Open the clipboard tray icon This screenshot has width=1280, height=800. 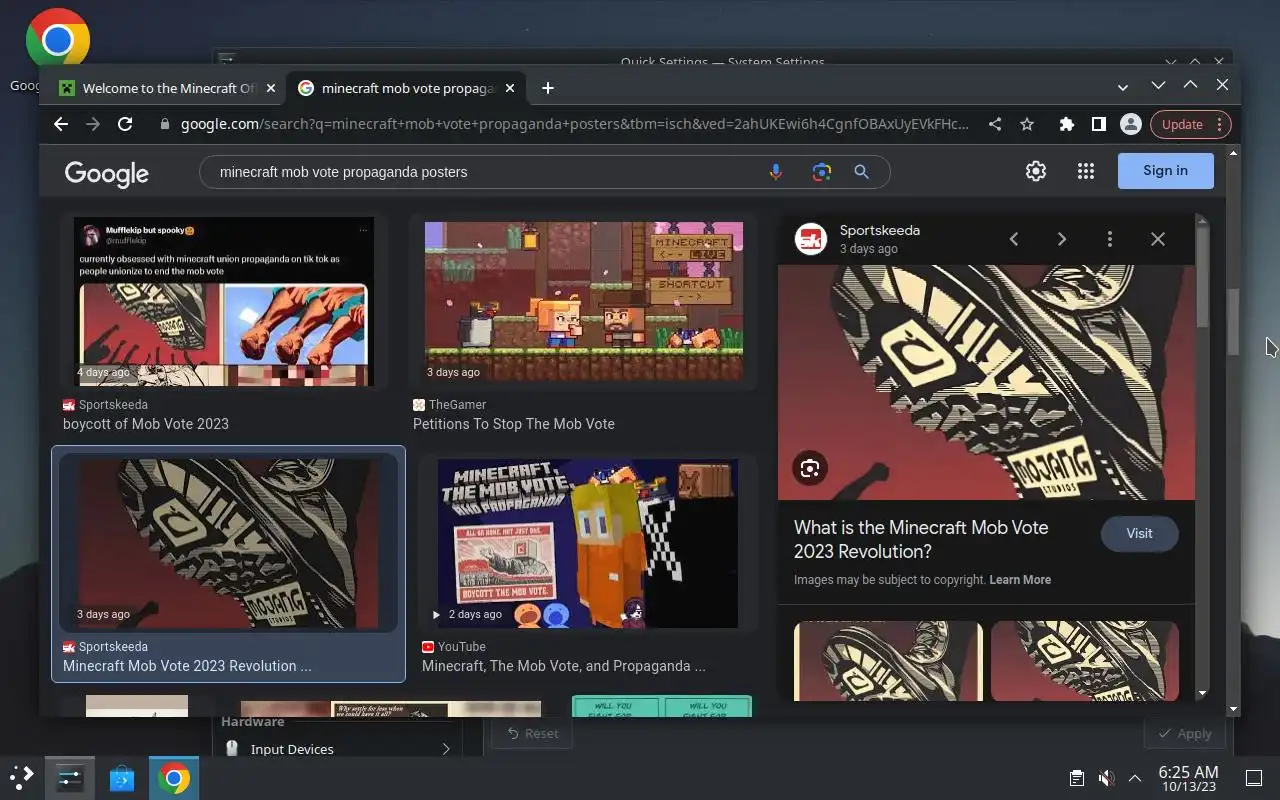point(1077,778)
